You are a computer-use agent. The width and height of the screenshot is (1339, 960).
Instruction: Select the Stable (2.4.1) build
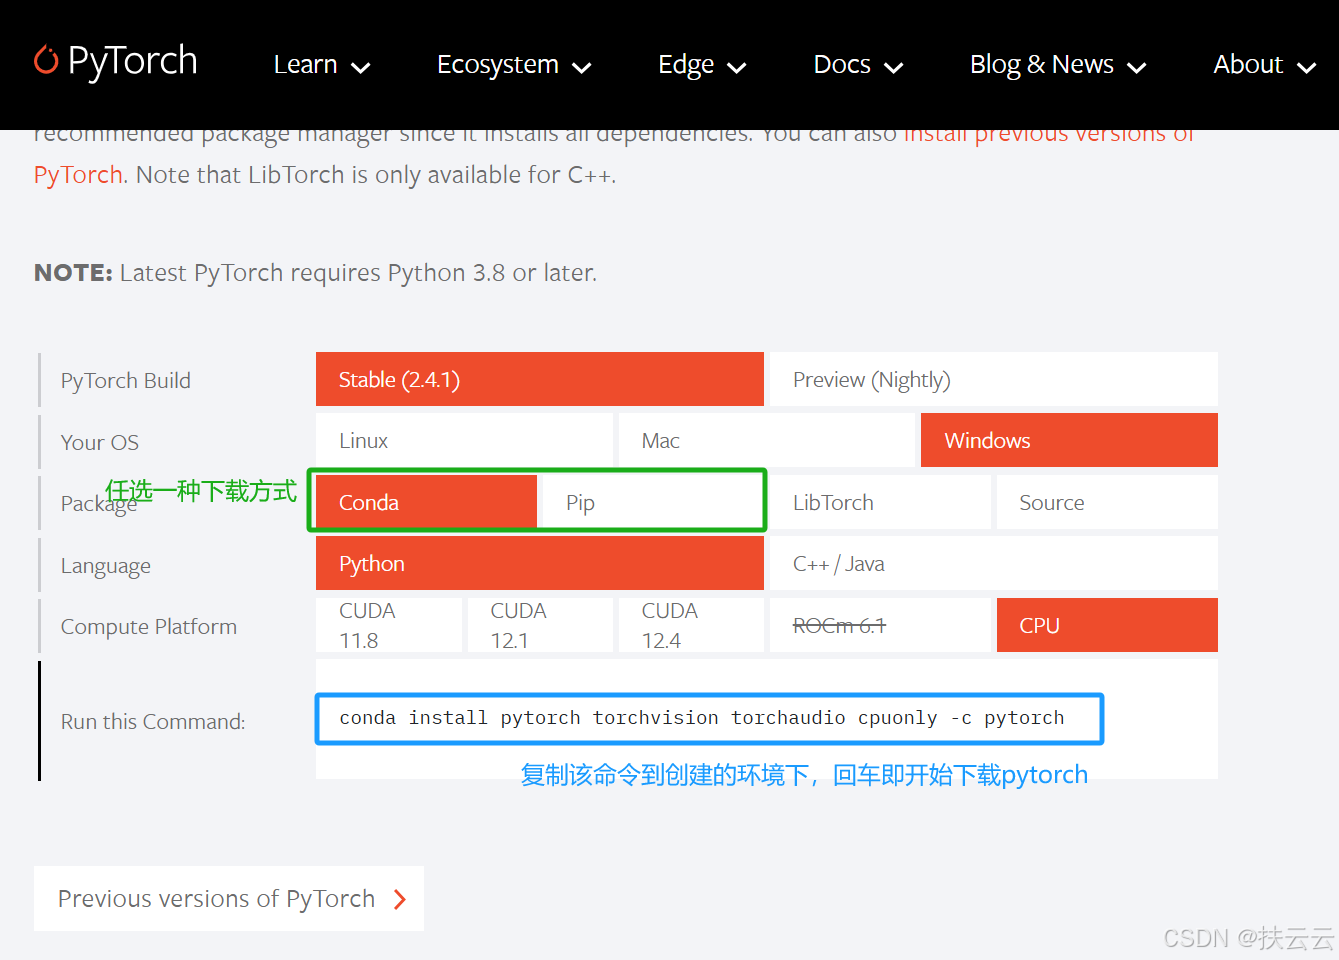tap(540, 379)
